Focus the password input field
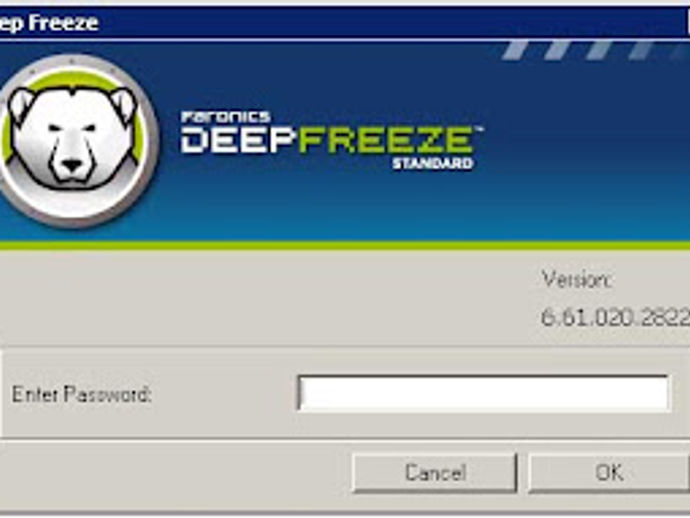 484,393
